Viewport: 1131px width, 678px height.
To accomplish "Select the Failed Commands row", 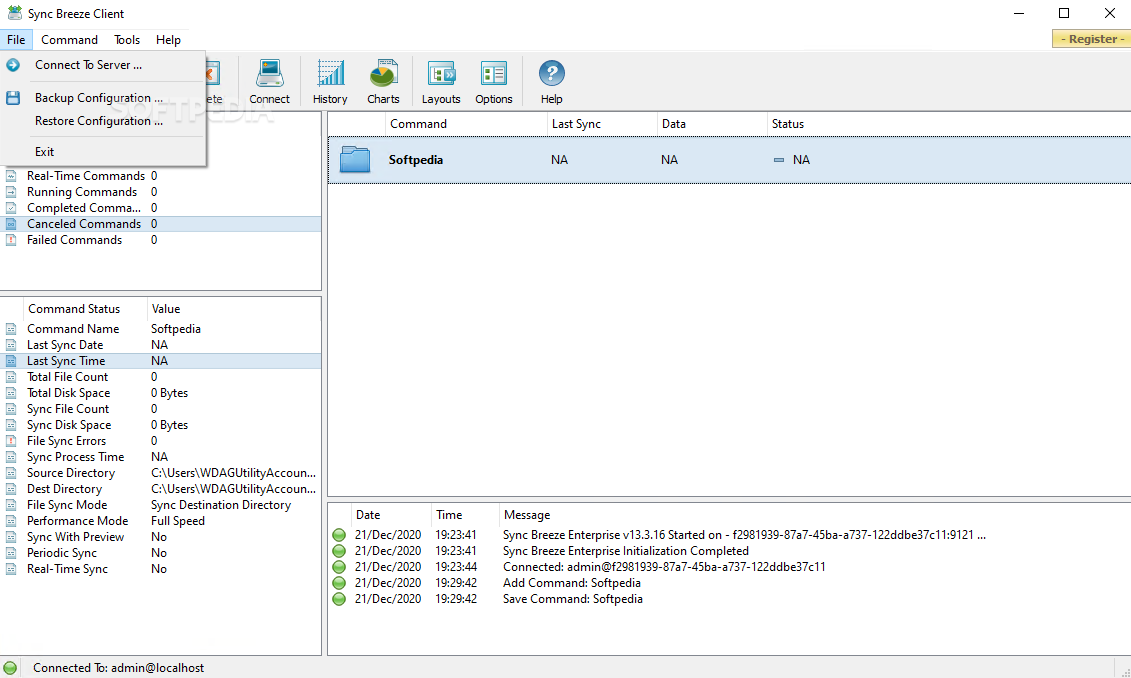I will pos(161,240).
